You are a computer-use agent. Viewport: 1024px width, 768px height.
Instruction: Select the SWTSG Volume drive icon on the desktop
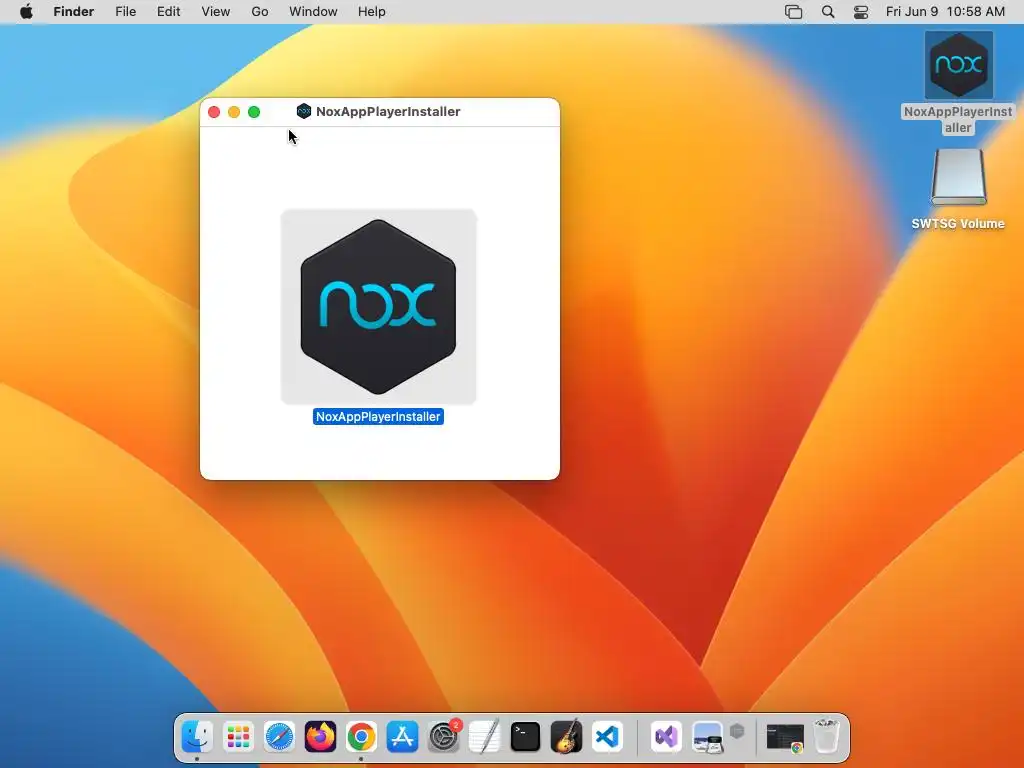(958, 178)
